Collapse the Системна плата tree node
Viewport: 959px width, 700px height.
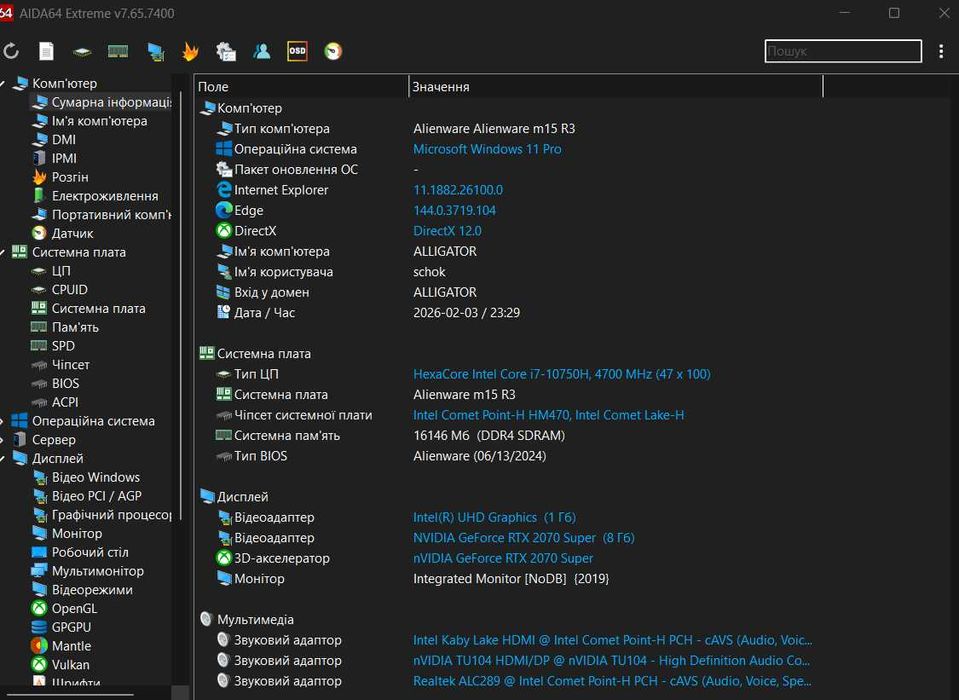[2, 252]
